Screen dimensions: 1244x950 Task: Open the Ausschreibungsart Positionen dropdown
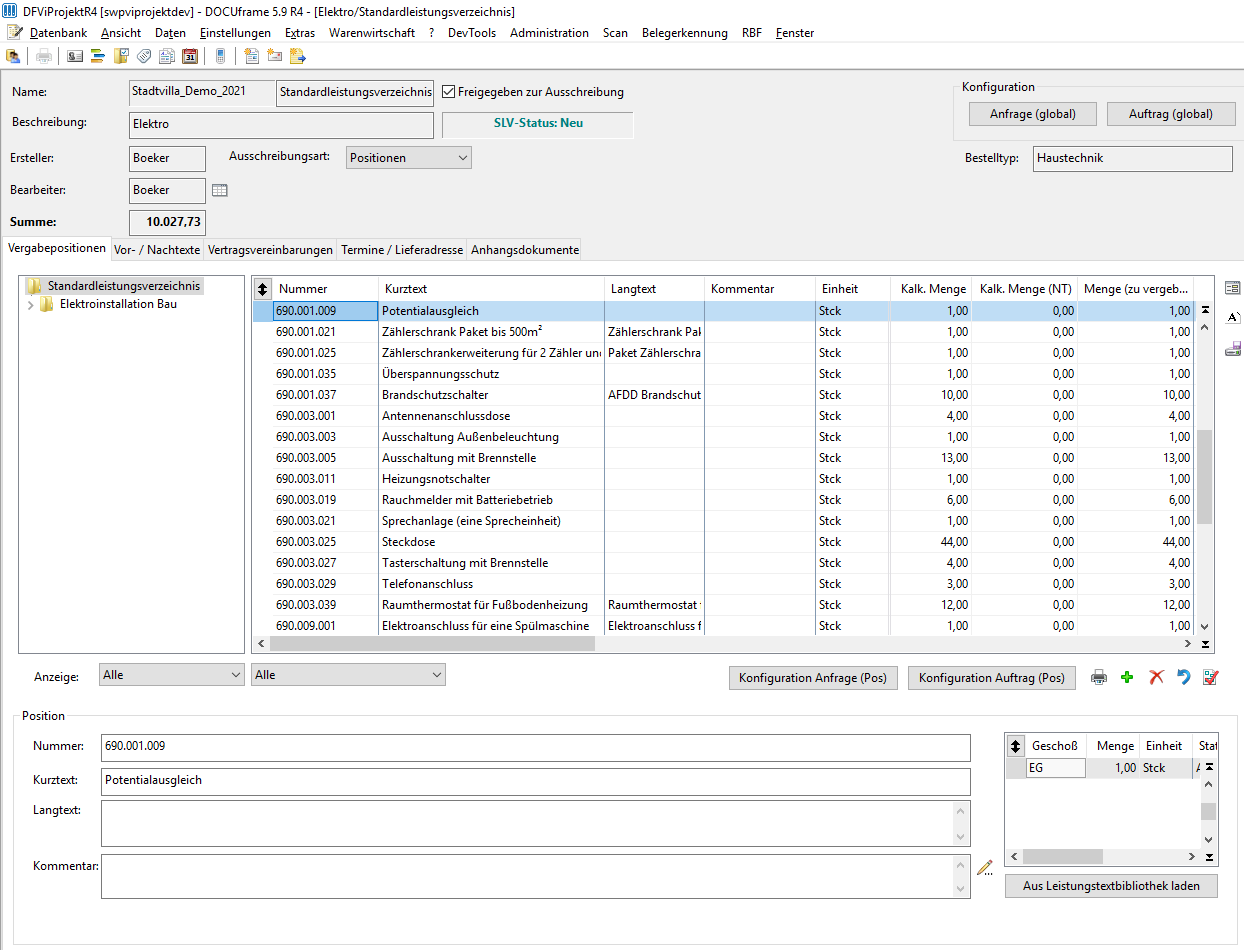(408, 158)
